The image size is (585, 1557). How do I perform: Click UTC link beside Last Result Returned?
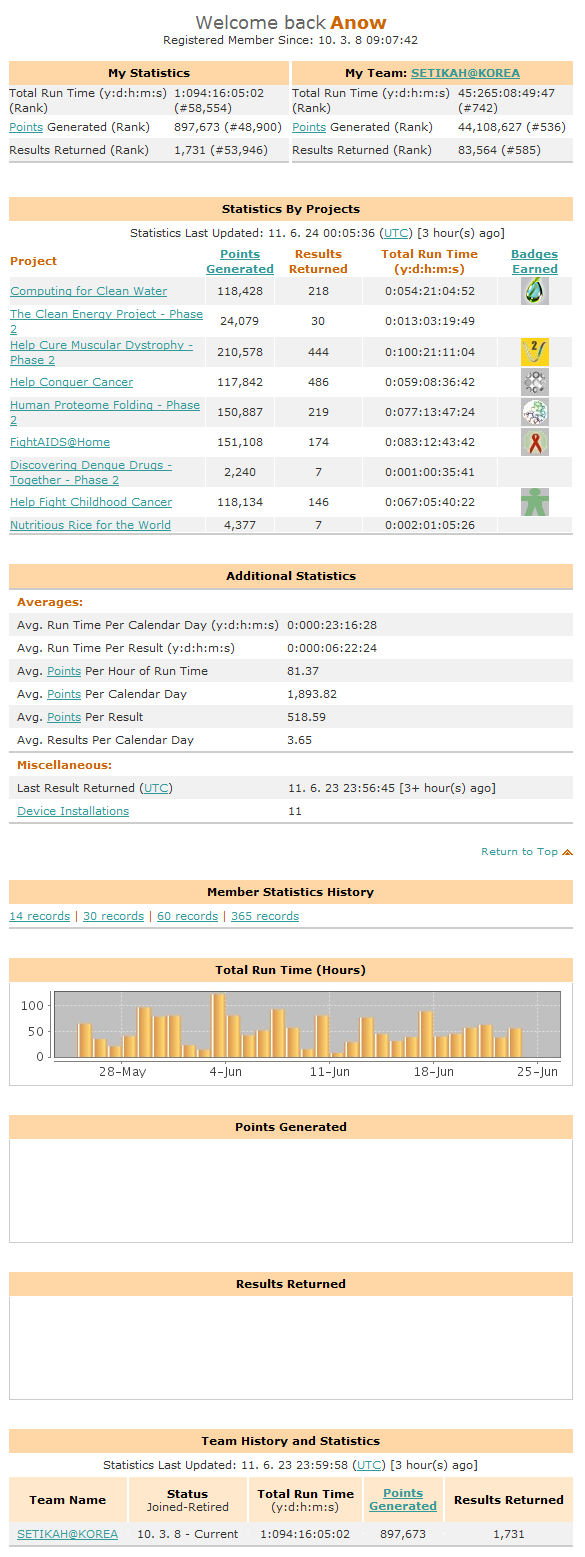[x=157, y=788]
